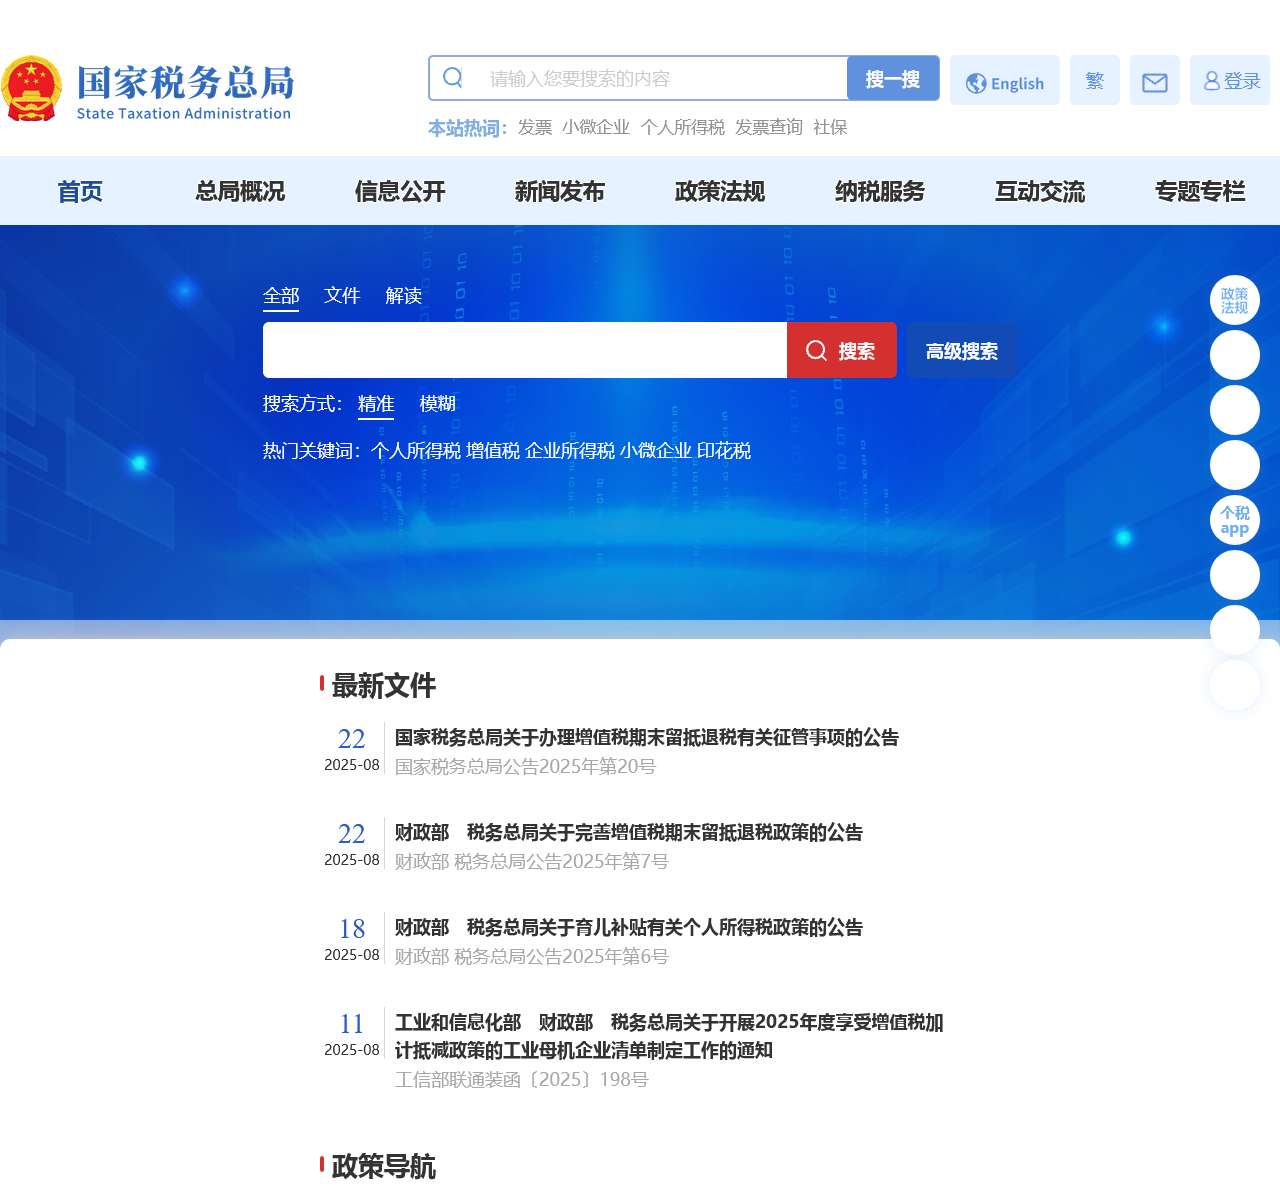Click the 登录 login icon
1280x1195 pixels.
coord(1231,80)
